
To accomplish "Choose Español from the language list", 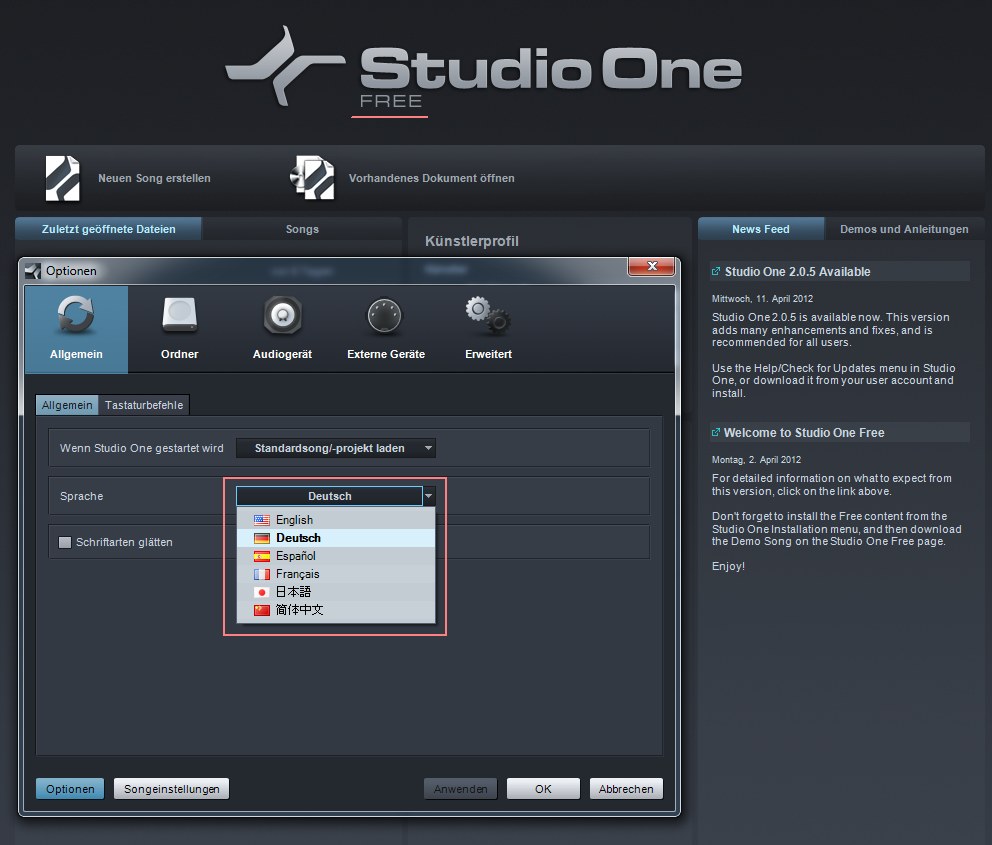I will pos(335,556).
